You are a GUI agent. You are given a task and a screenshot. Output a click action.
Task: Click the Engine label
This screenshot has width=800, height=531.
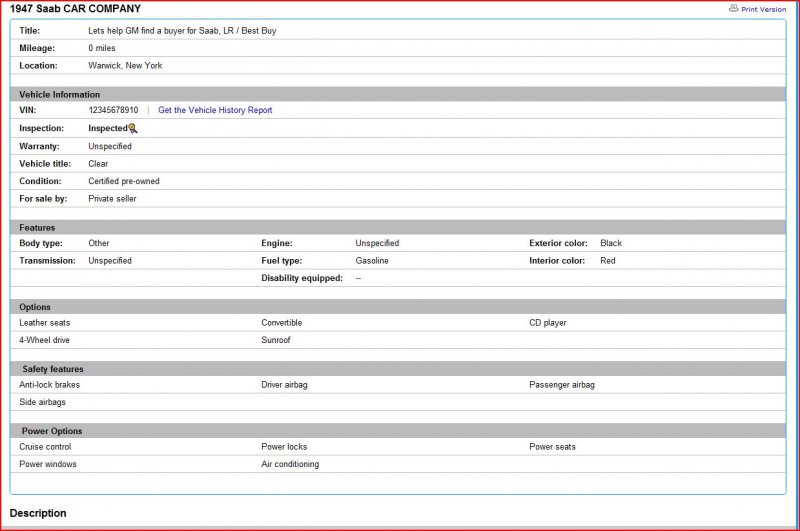point(277,243)
